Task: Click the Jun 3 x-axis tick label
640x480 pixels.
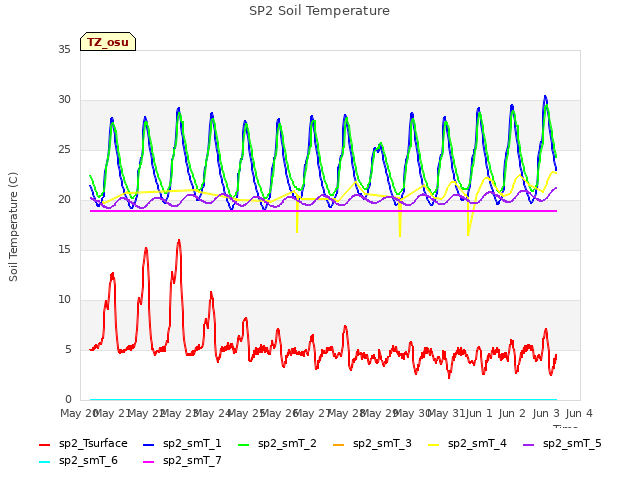Action: pyautogui.click(x=546, y=413)
